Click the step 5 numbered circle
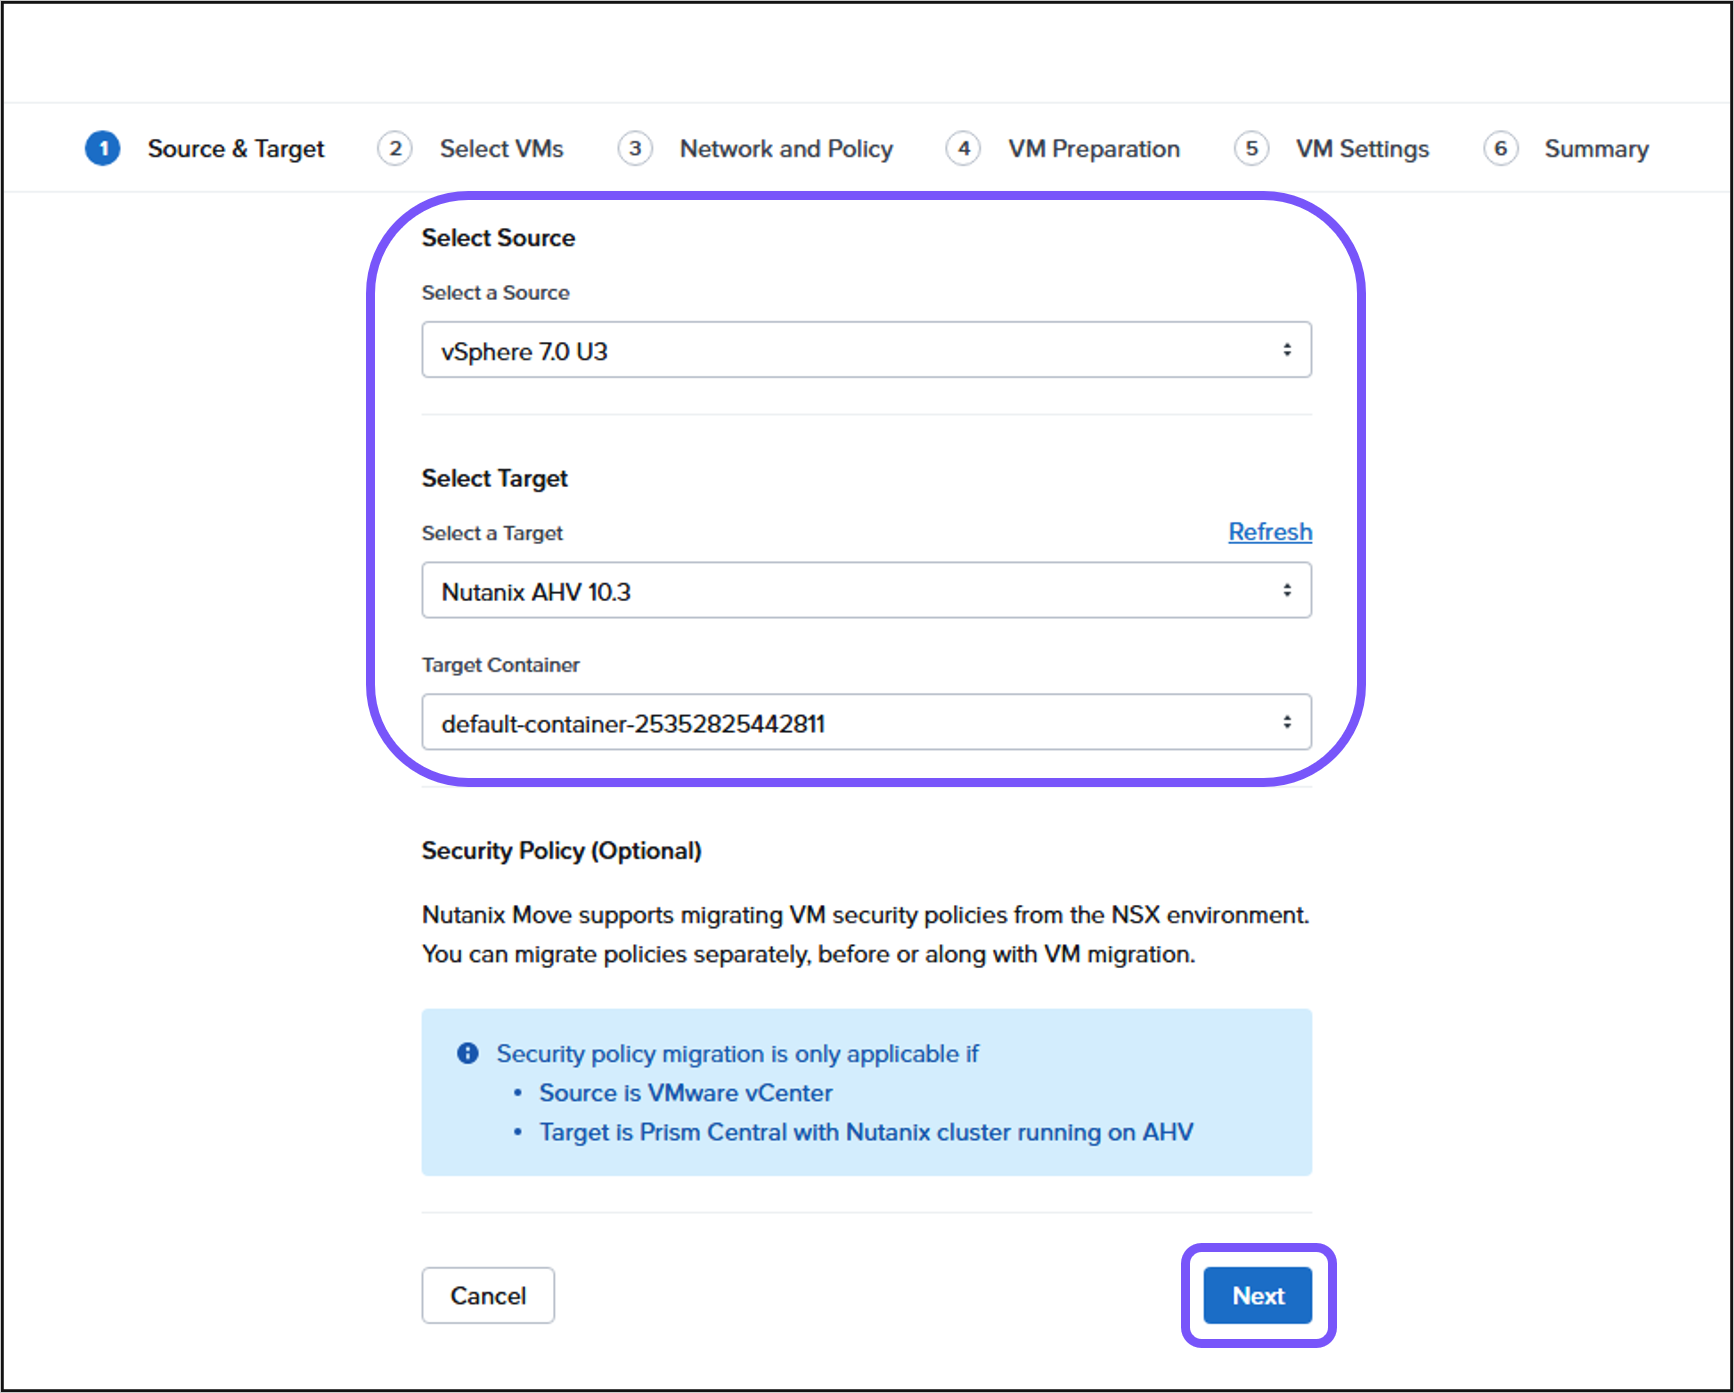 1251,149
